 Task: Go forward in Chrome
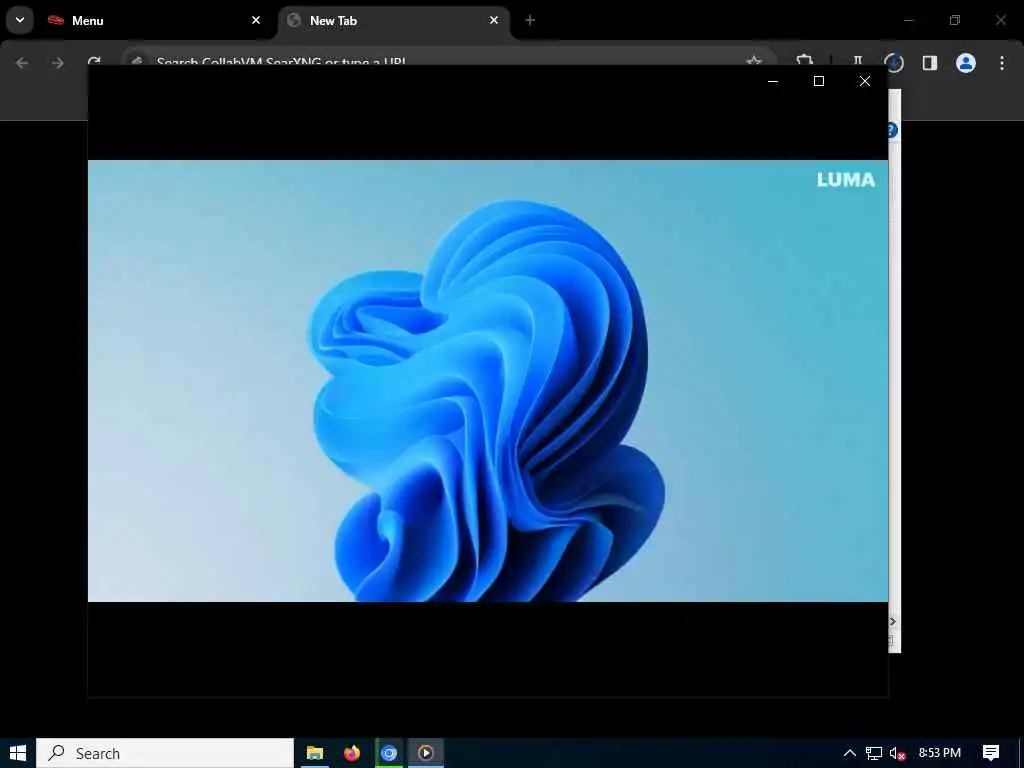[57, 63]
